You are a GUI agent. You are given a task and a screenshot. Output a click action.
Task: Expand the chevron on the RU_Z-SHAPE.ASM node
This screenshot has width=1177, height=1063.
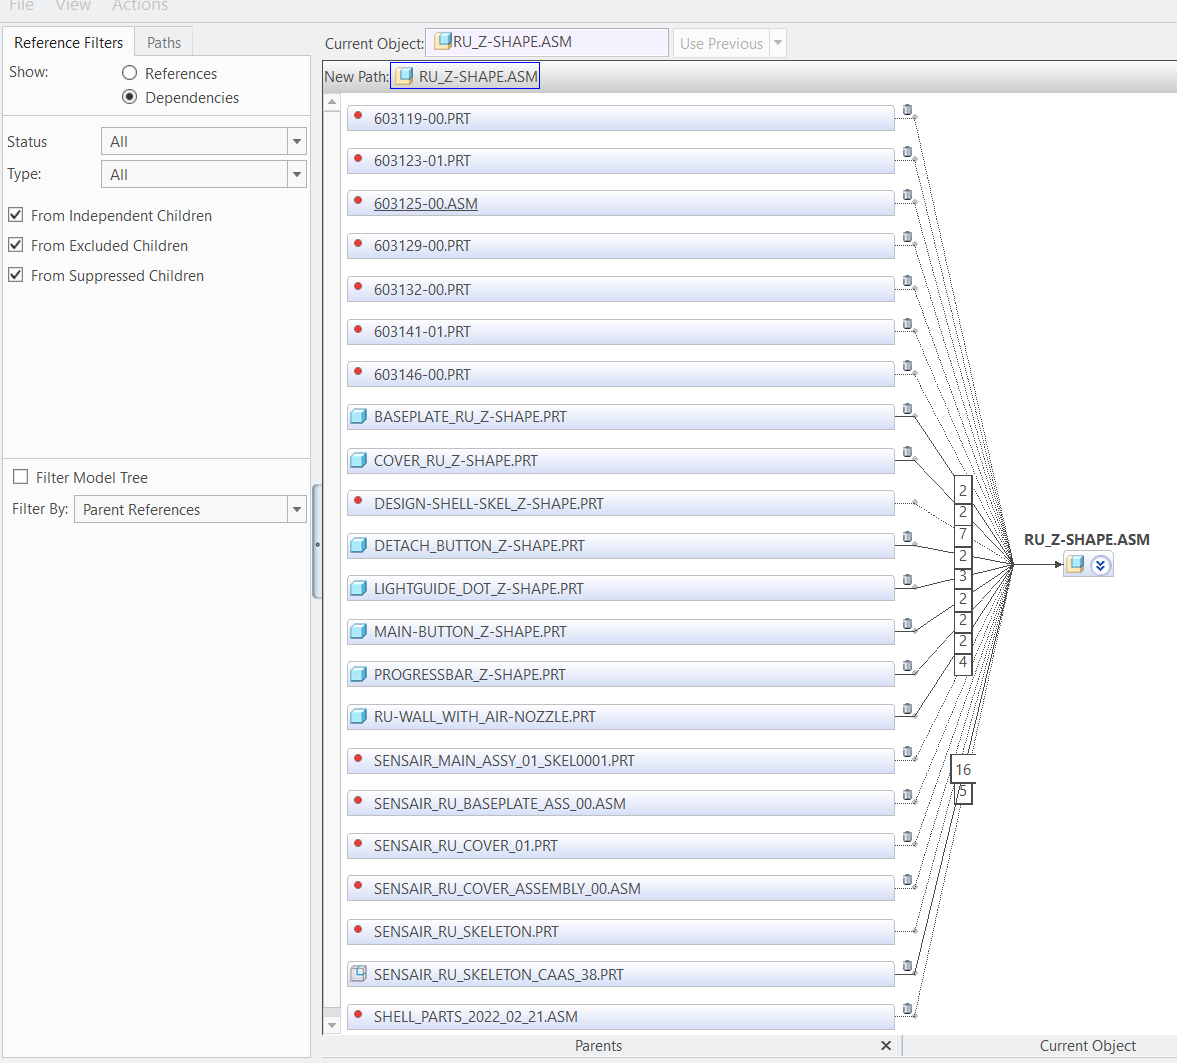[1100, 564]
